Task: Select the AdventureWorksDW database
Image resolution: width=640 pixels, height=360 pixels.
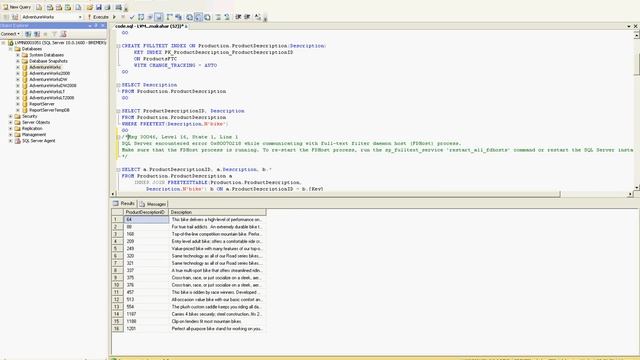Action: [x=48, y=80]
